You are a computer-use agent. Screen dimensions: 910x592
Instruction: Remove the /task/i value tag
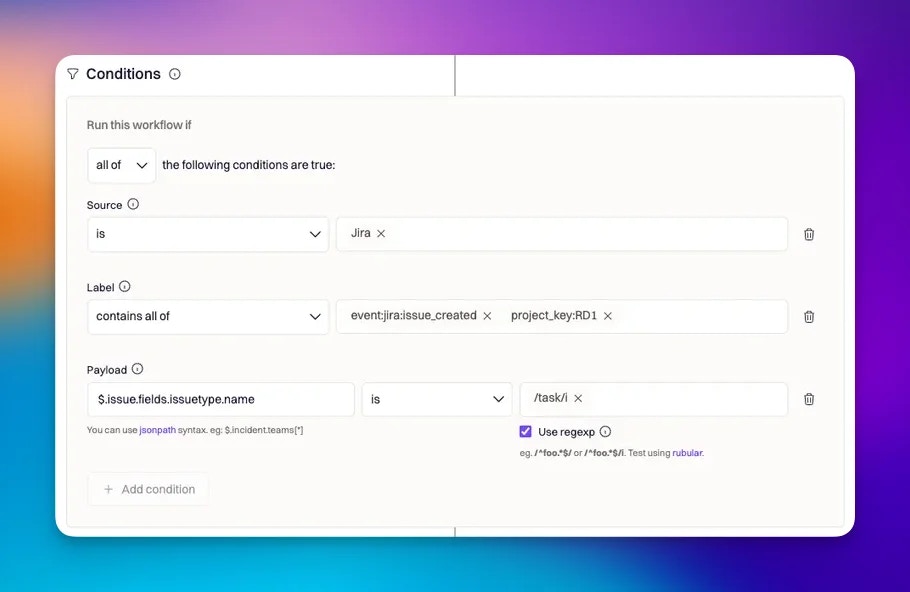tap(578, 398)
